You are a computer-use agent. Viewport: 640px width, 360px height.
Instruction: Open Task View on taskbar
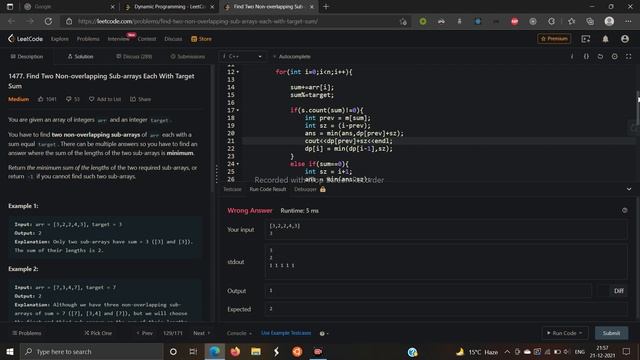click(193, 351)
